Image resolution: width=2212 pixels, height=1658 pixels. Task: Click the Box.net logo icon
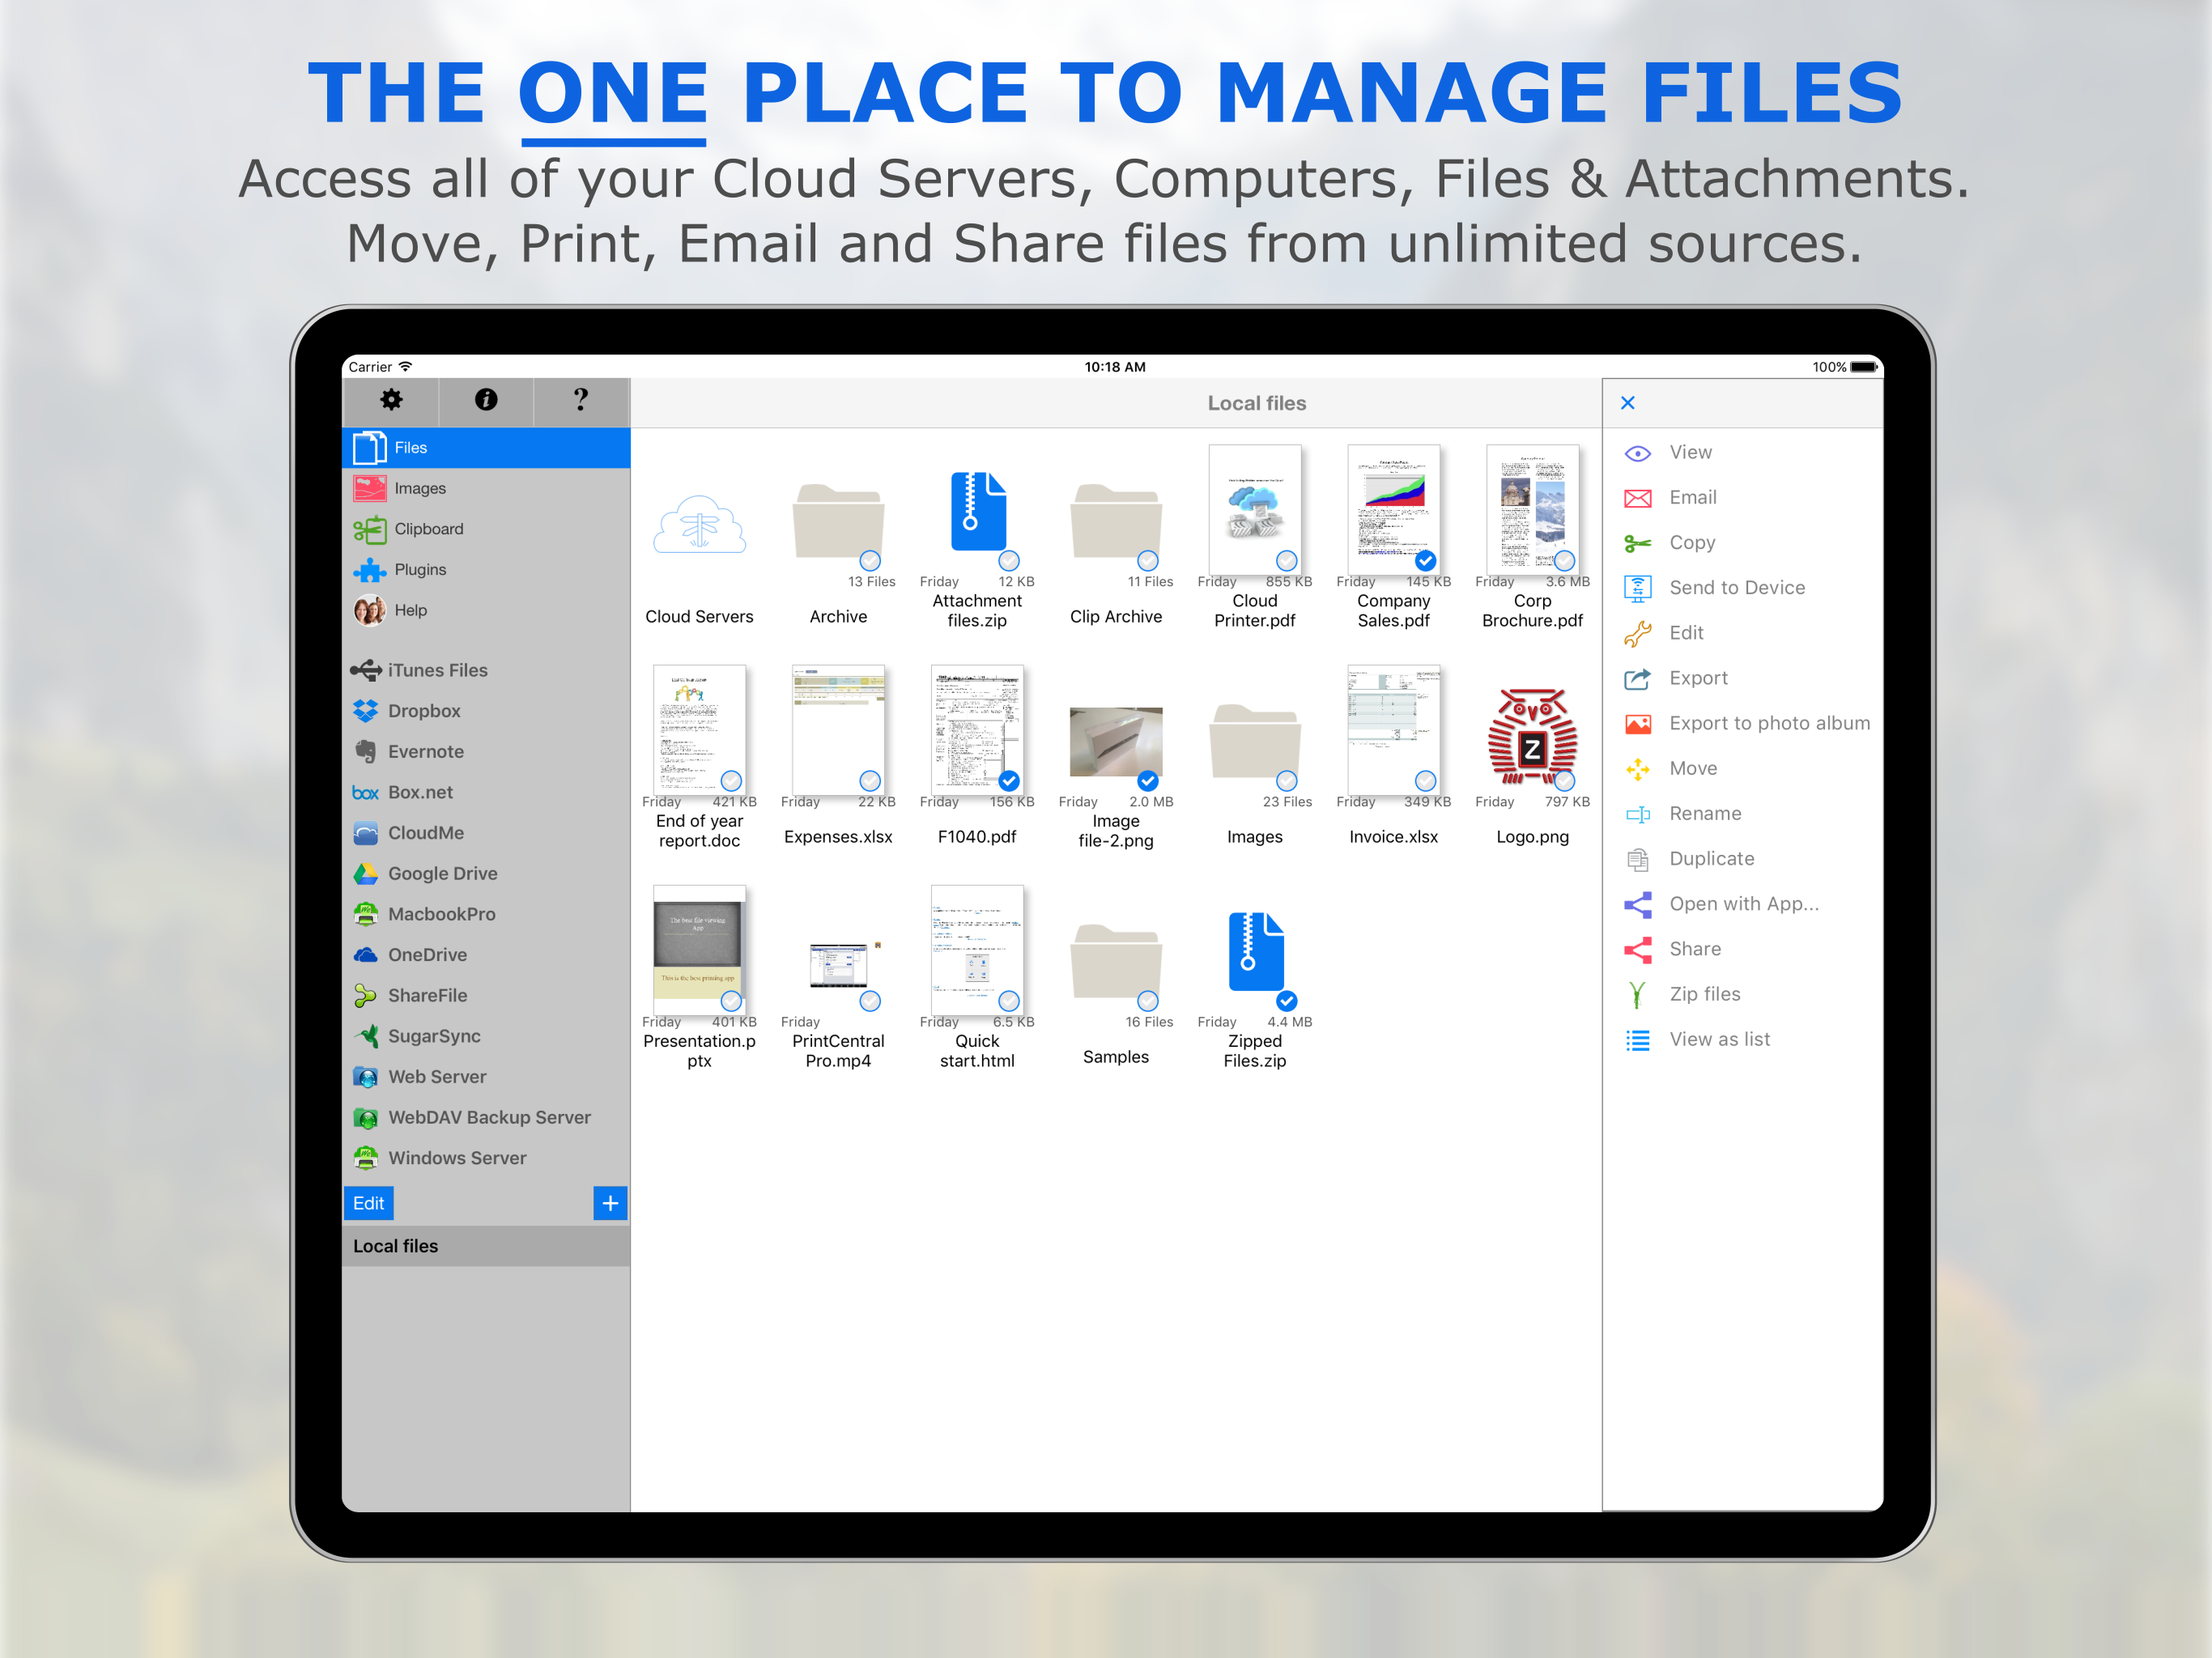coord(366,793)
